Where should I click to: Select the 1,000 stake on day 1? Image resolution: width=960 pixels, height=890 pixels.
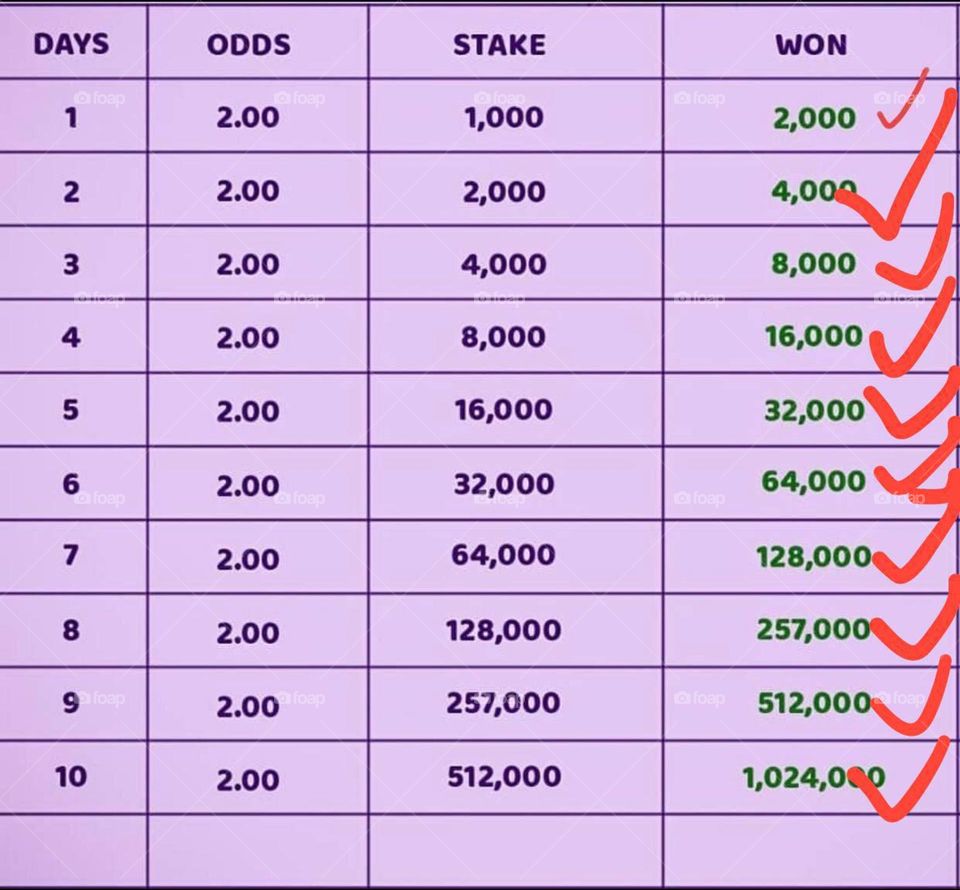click(503, 118)
